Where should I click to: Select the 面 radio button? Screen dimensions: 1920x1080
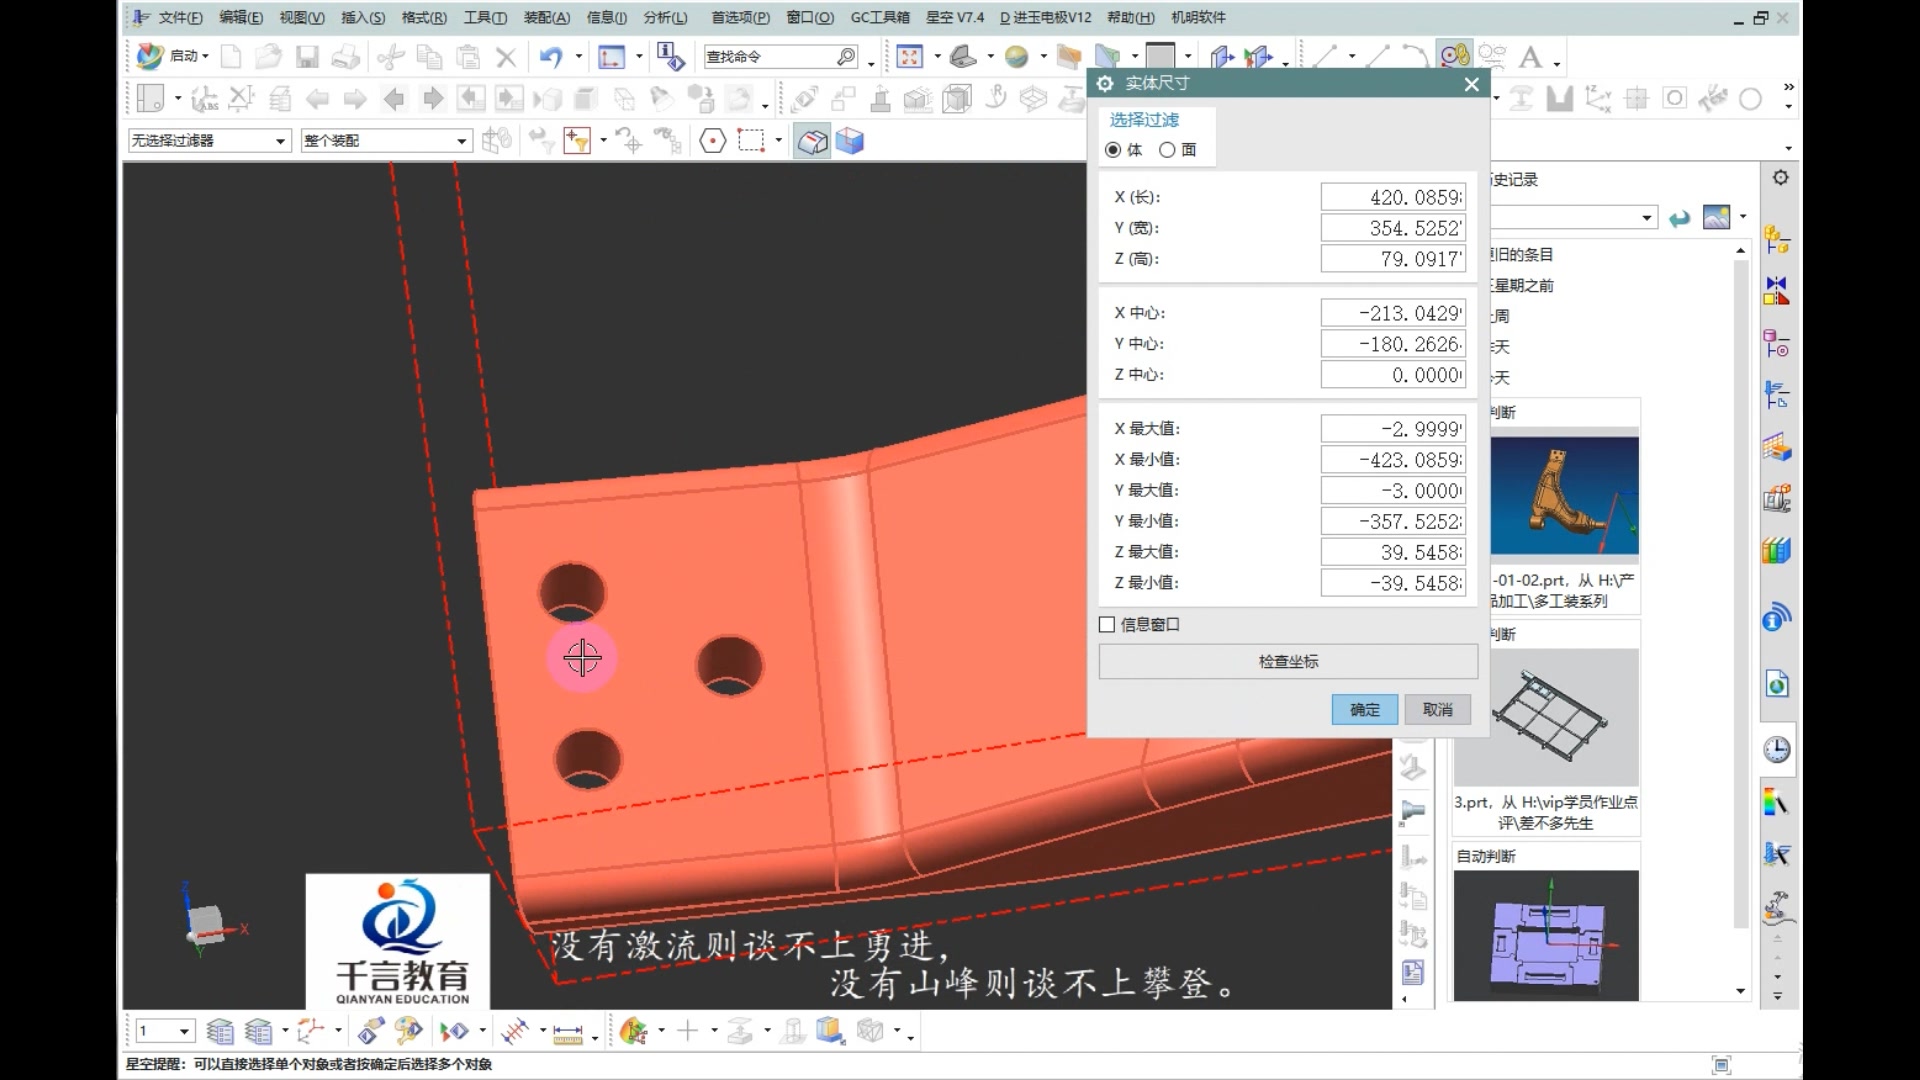(x=1168, y=150)
